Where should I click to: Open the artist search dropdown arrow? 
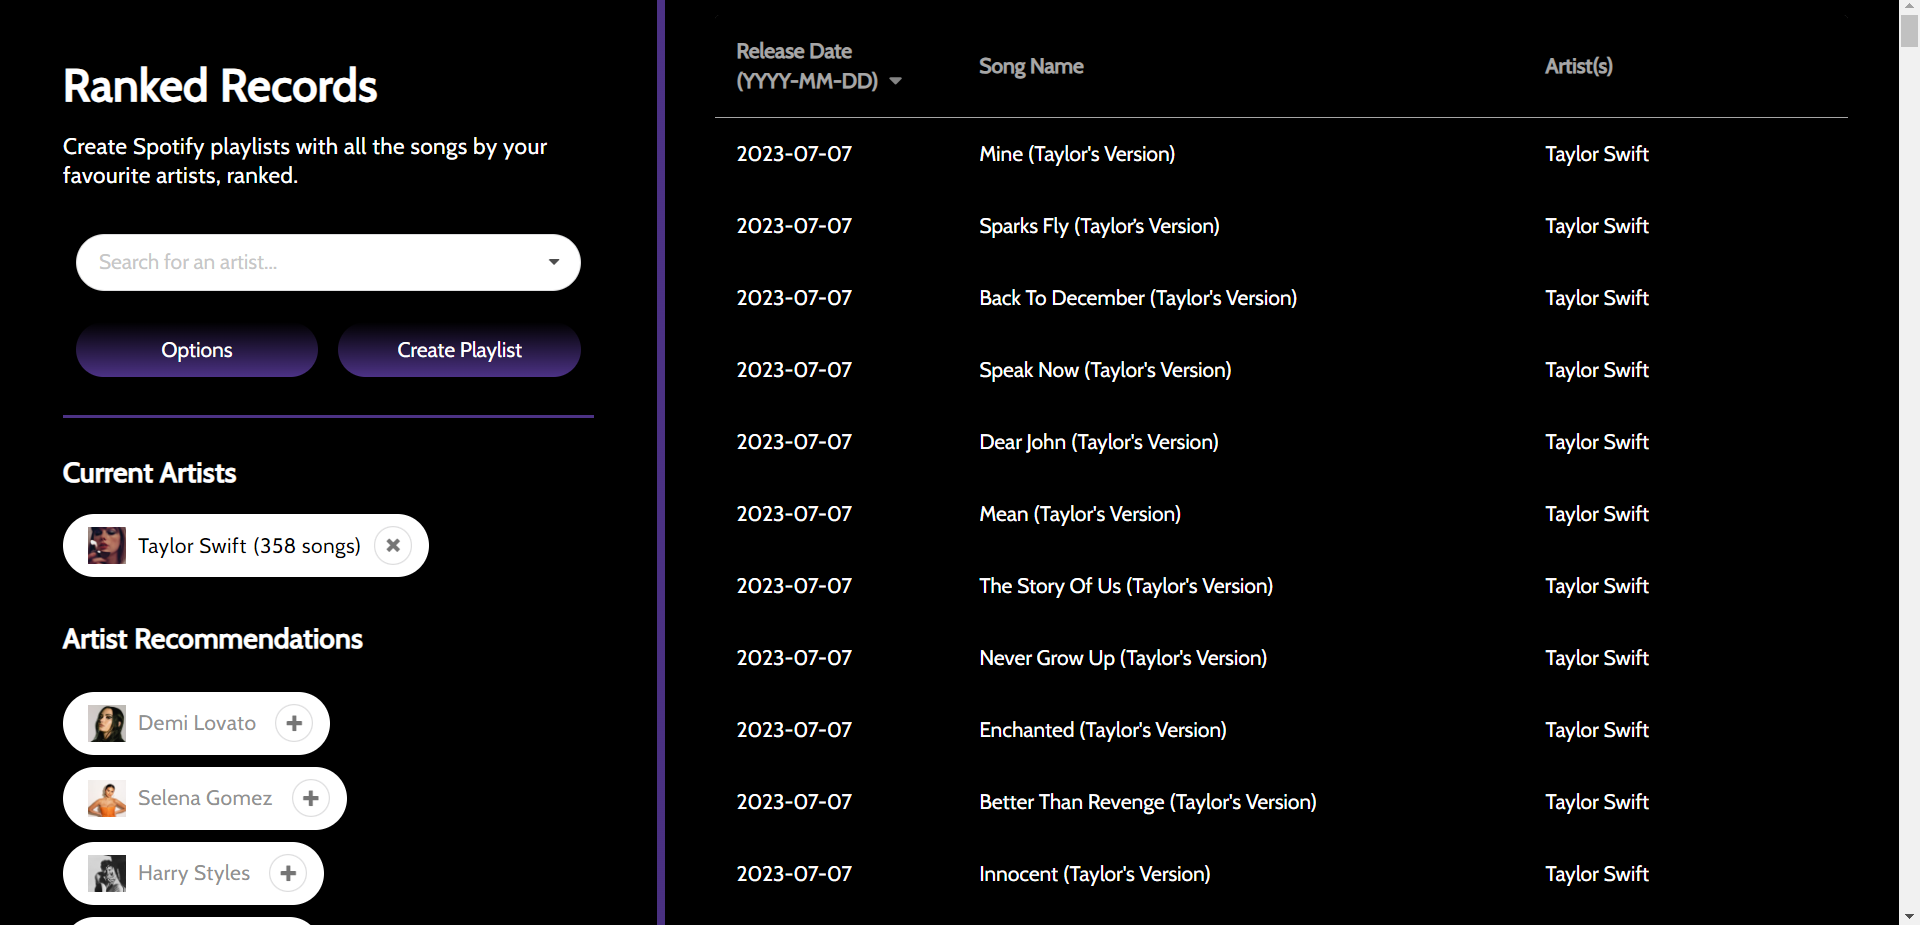[554, 262]
